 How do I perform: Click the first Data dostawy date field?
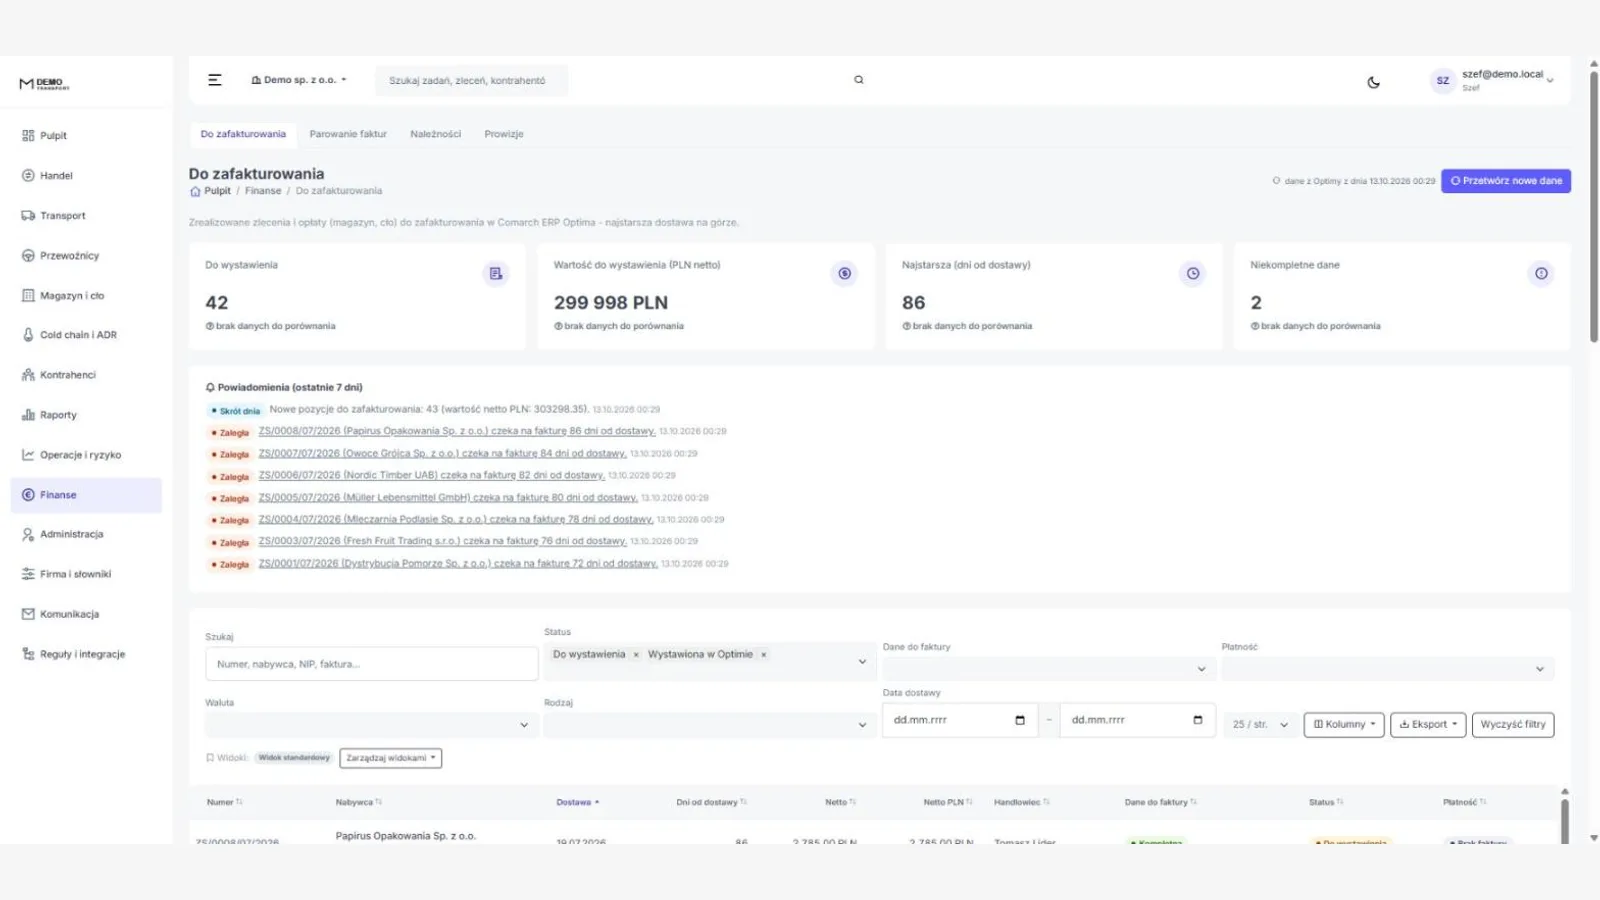960,721
